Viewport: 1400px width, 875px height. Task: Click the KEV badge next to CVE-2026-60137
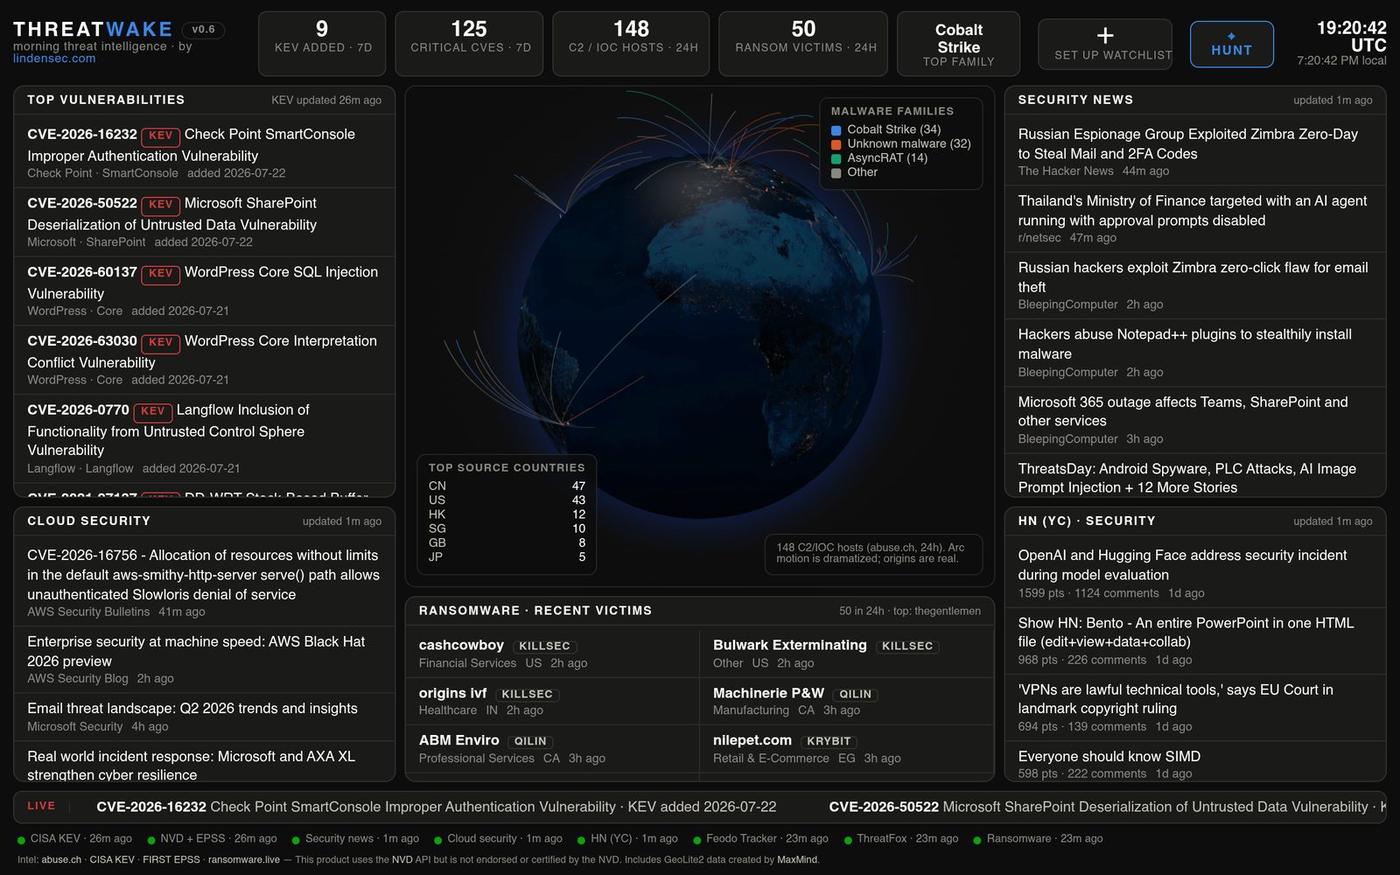[x=161, y=273]
